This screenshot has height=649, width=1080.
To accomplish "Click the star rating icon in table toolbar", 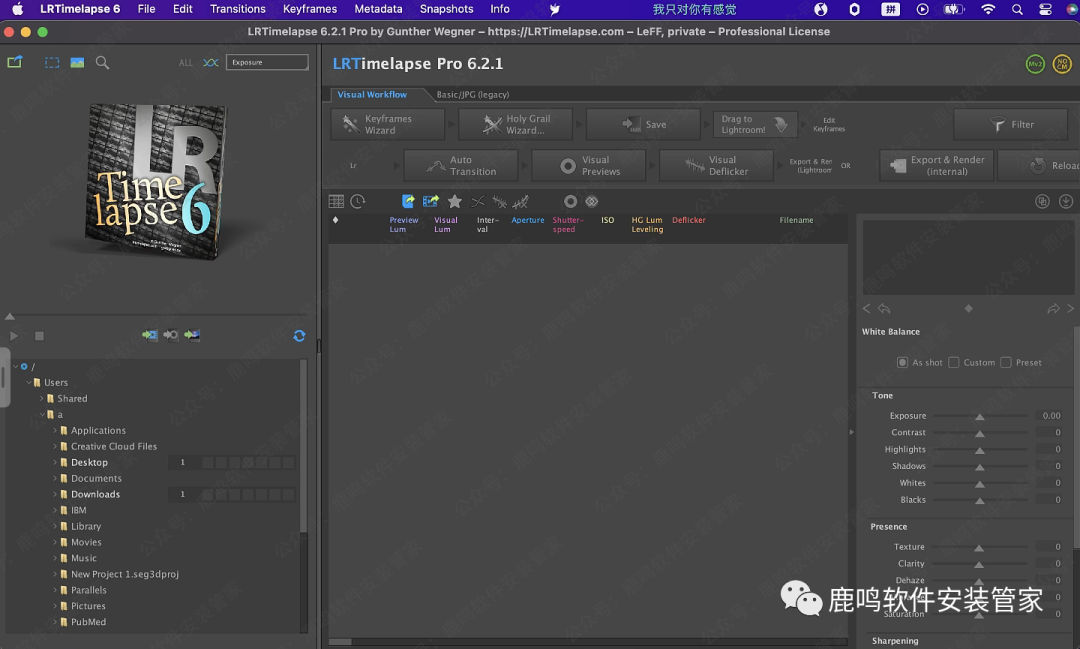I will click(x=455, y=201).
